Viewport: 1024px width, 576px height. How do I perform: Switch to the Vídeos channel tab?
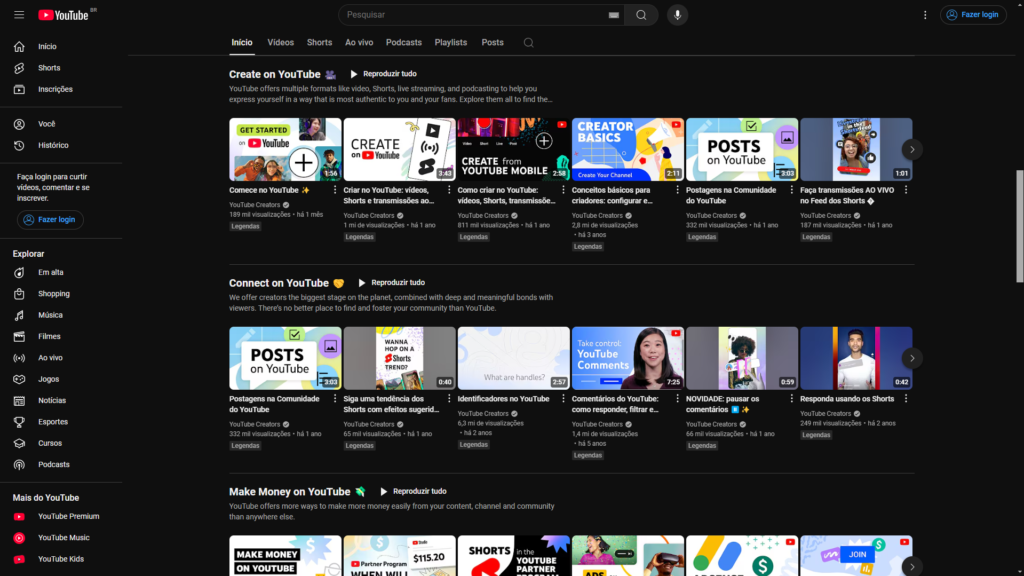[x=280, y=42]
